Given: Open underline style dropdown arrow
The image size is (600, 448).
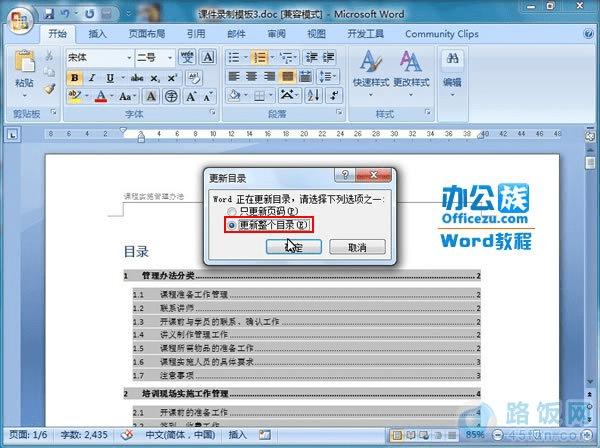Looking at the screenshot, I should tap(123, 78).
